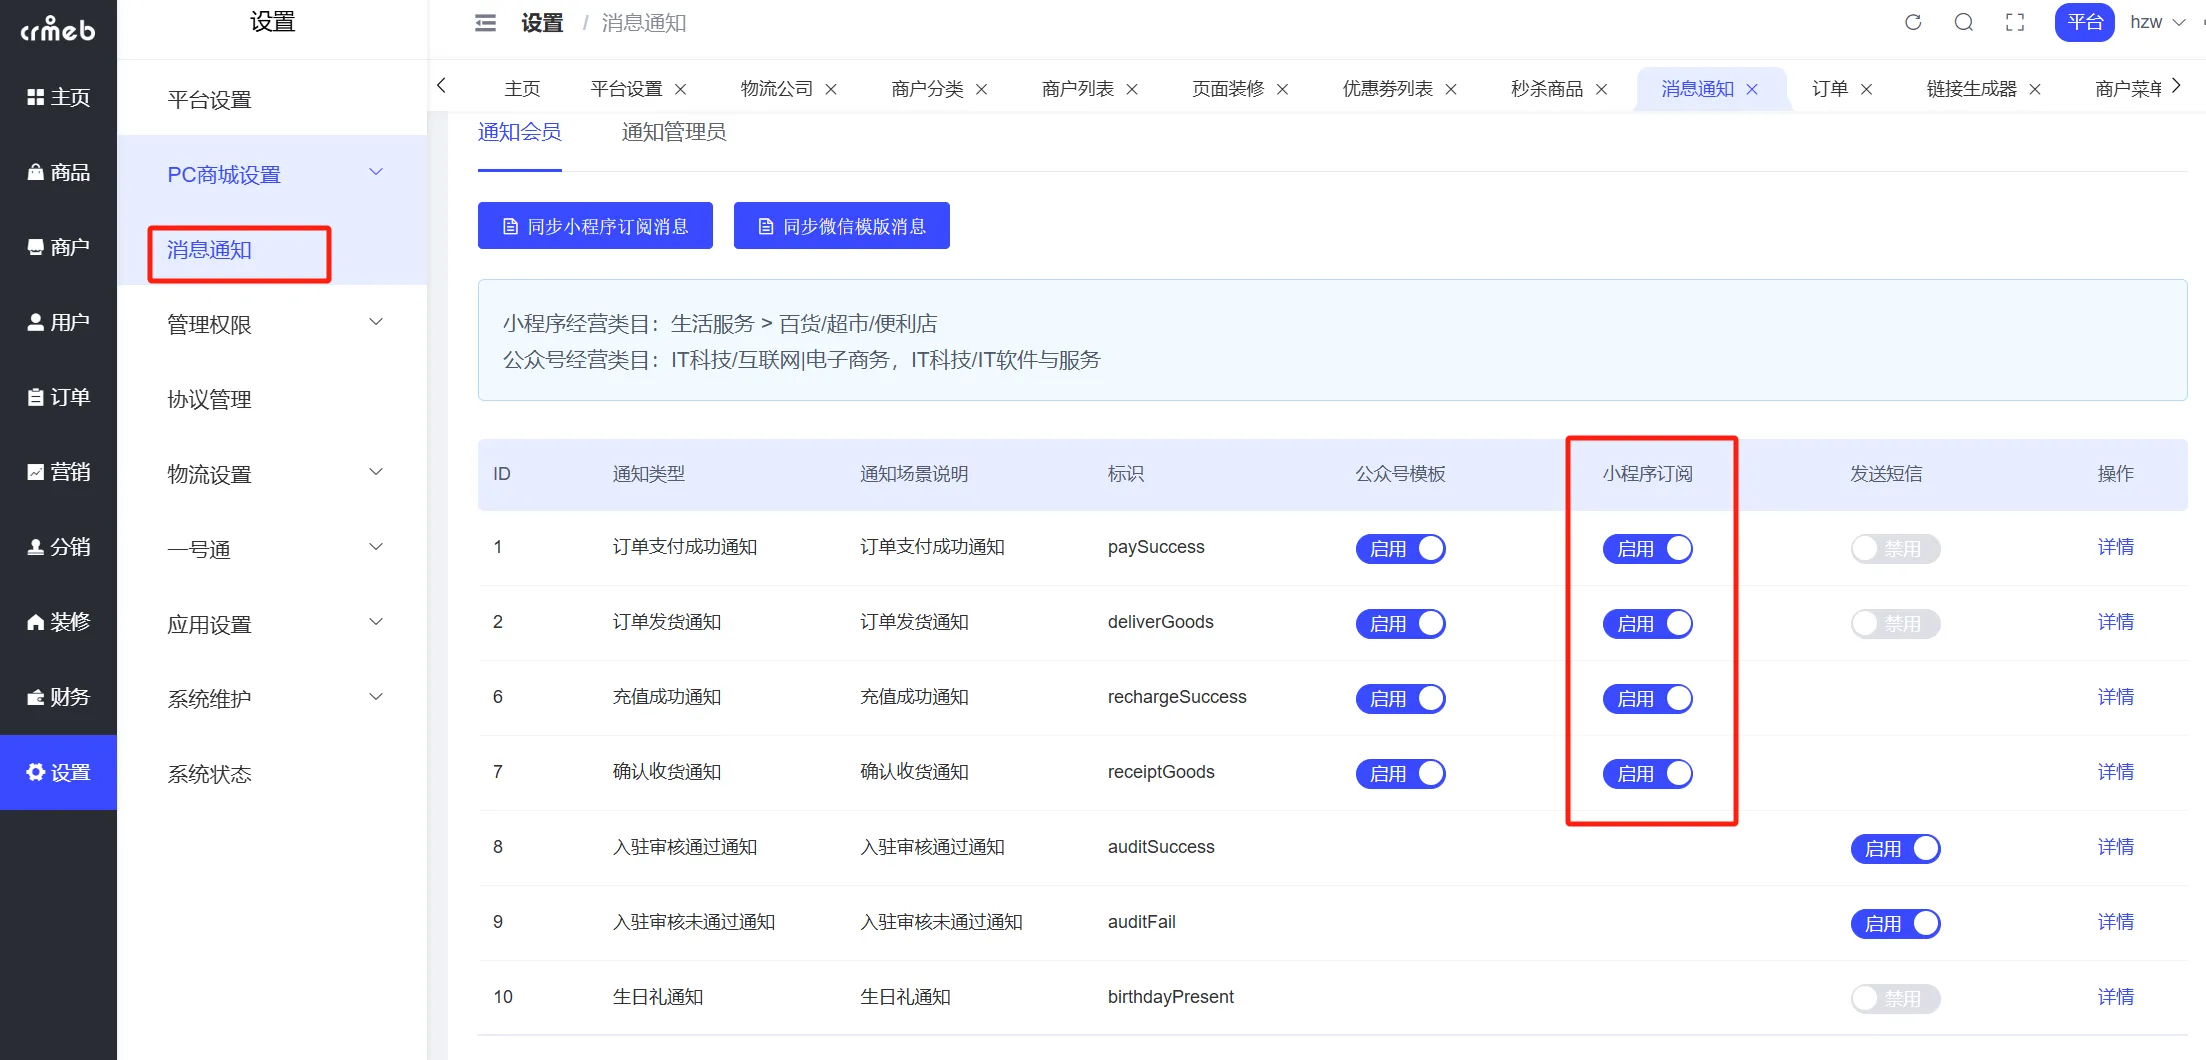Click the 平台 badge button
Image resolution: width=2206 pixels, height=1060 pixels.
tap(2084, 22)
